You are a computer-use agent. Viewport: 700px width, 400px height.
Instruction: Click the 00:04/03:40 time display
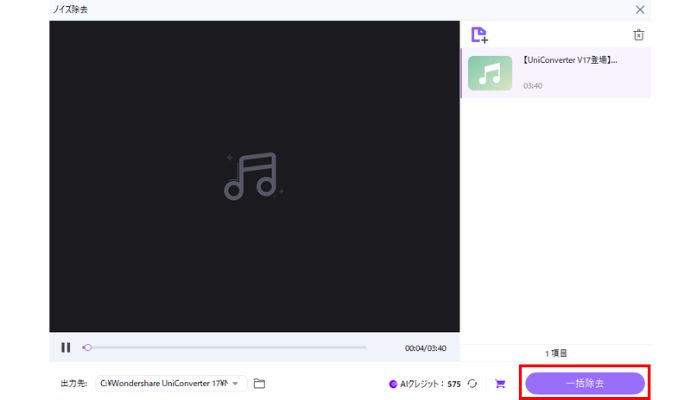425,348
